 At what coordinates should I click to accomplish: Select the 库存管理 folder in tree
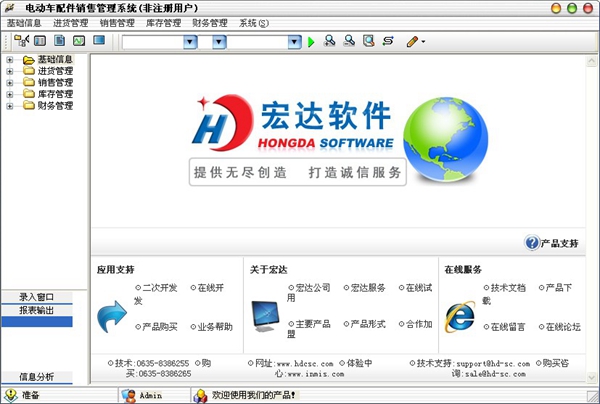click(48, 94)
